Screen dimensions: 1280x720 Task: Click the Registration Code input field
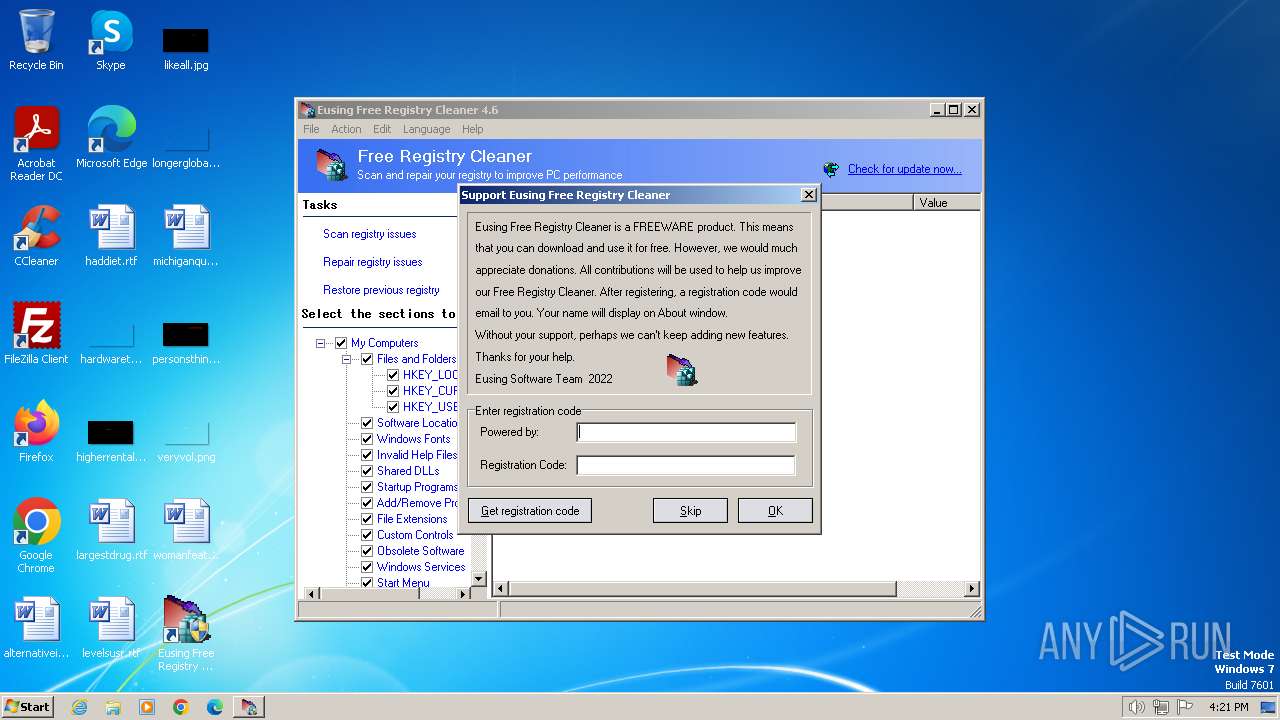click(x=686, y=465)
